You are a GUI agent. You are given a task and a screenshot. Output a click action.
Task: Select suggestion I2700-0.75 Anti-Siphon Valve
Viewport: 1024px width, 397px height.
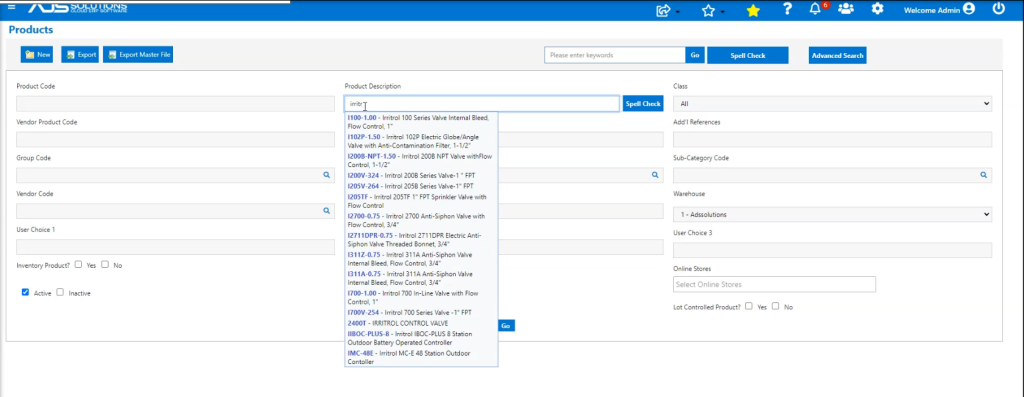(x=421, y=220)
